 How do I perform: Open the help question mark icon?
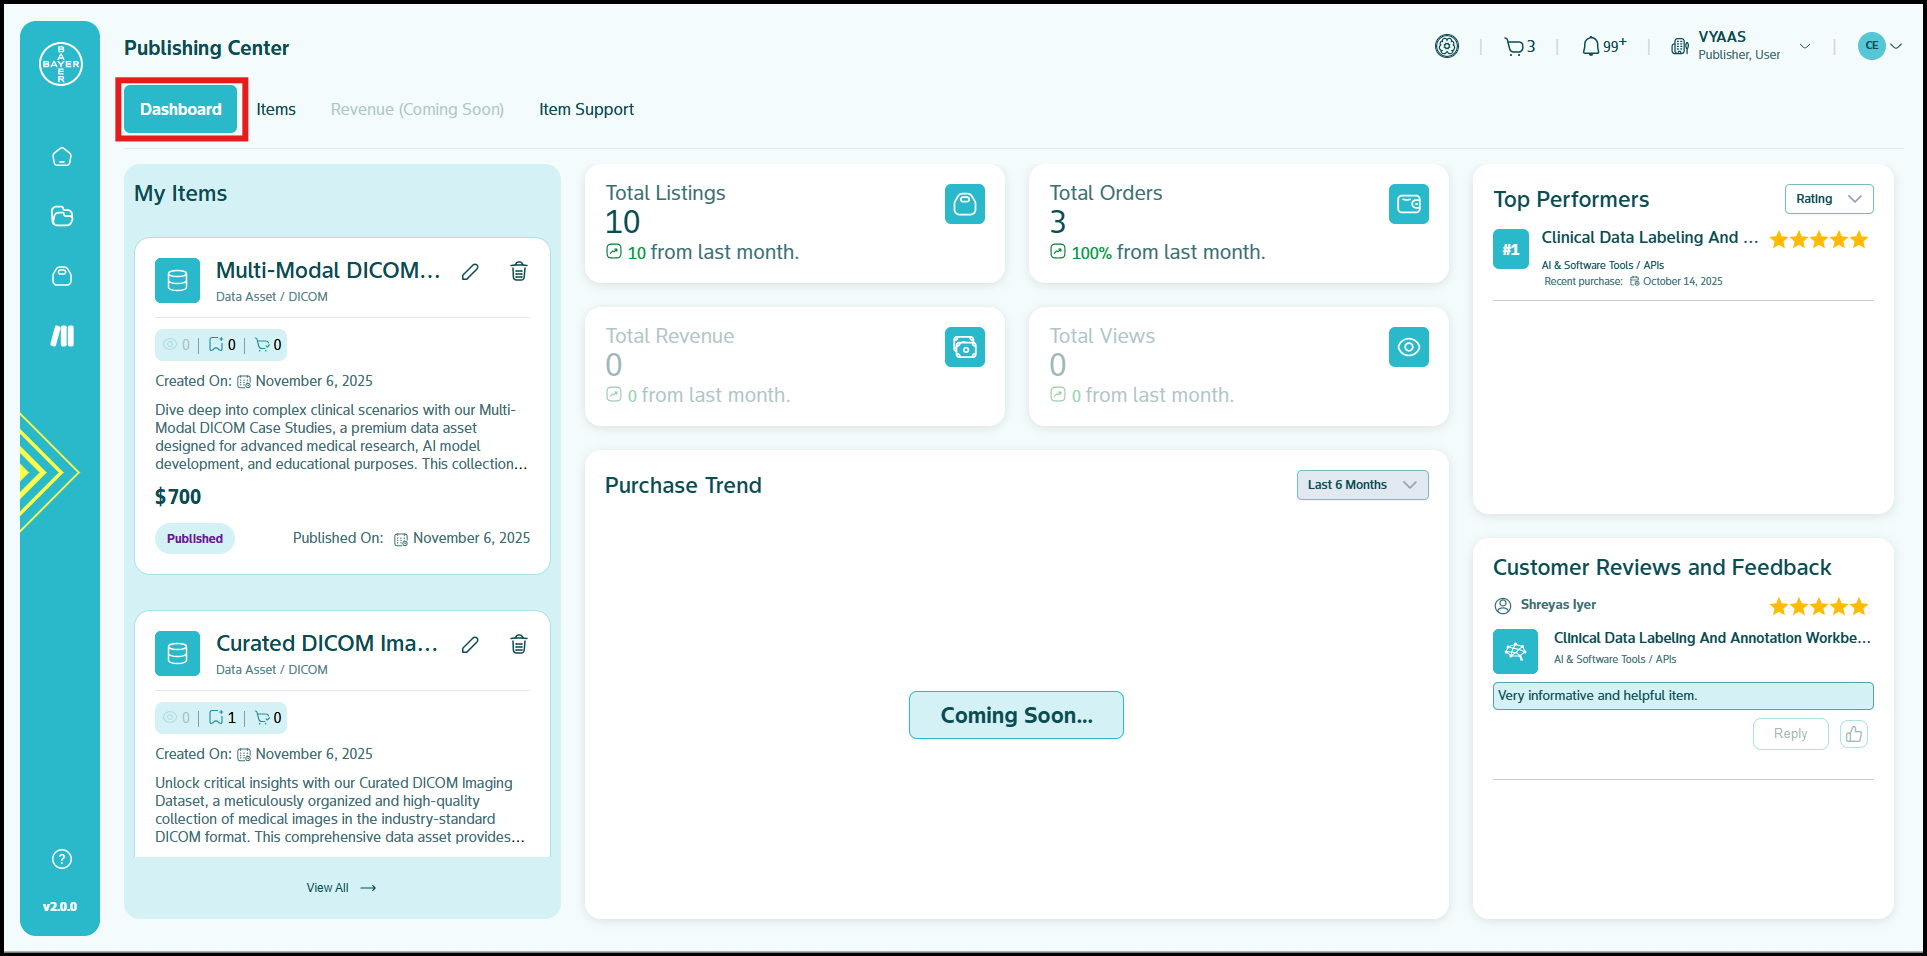pyautogui.click(x=62, y=859)
